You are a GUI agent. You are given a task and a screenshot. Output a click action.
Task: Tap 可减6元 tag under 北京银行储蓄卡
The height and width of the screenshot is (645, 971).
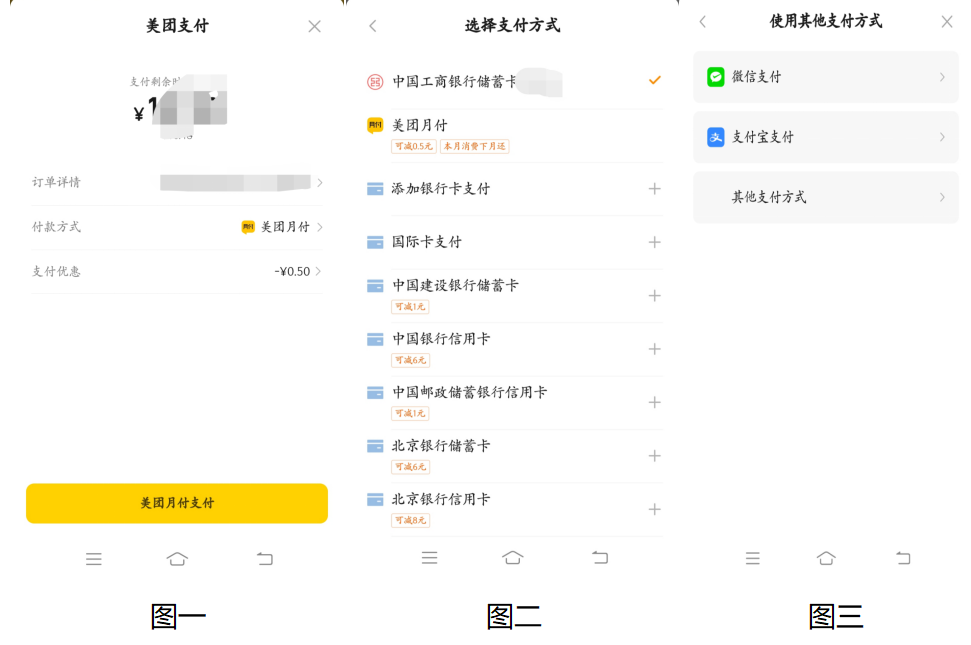click(411, 467)
